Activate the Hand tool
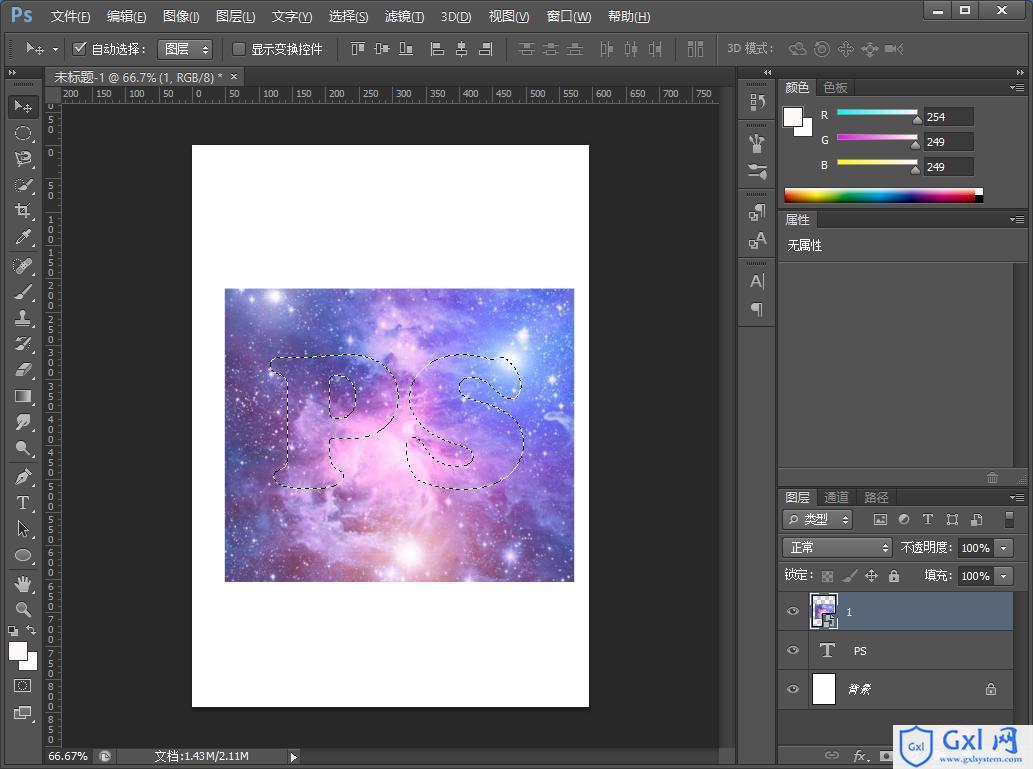The image size is (1033, 769). coord(22,584)
